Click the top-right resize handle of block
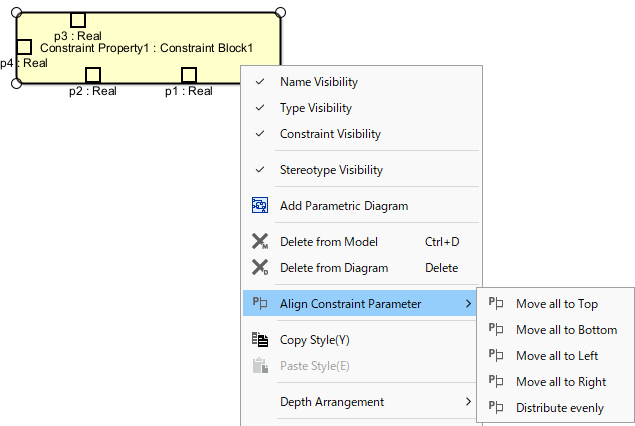The image size is (635, 426). [x=280, y=13]
